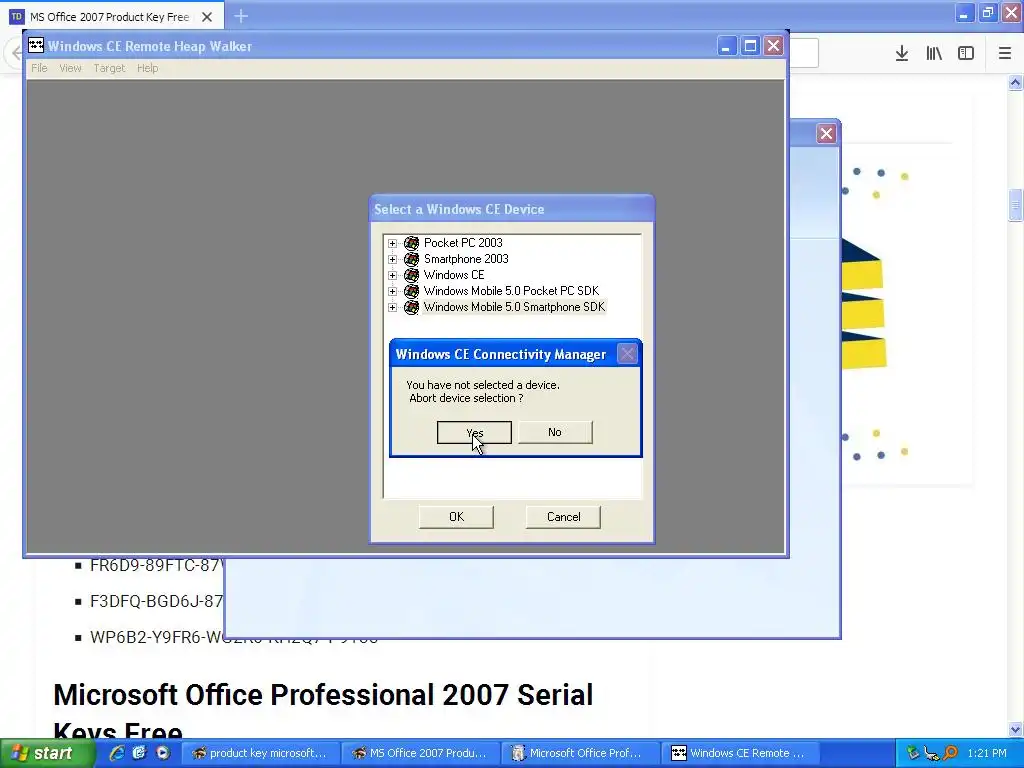This screenshot has height=768, width=1024.
Task: Open Help menu in Remote Heap Walker
Action: [148, 68]
